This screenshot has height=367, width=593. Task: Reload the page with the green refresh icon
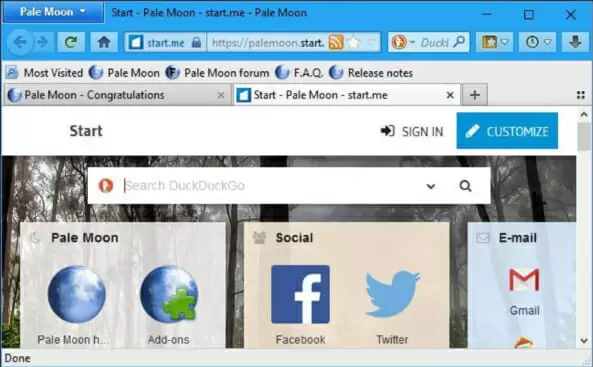(x=71, y=42)
